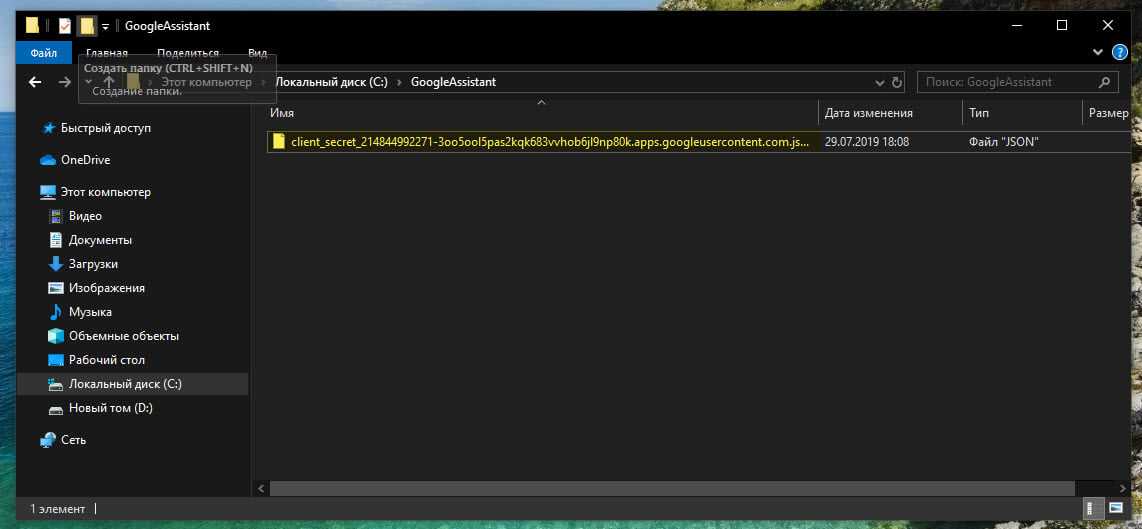The width and height of the screenshot is (1142, 529).
Task: Navigate to Локальный диск (C:) in breadcrumb
Action: 331,82
